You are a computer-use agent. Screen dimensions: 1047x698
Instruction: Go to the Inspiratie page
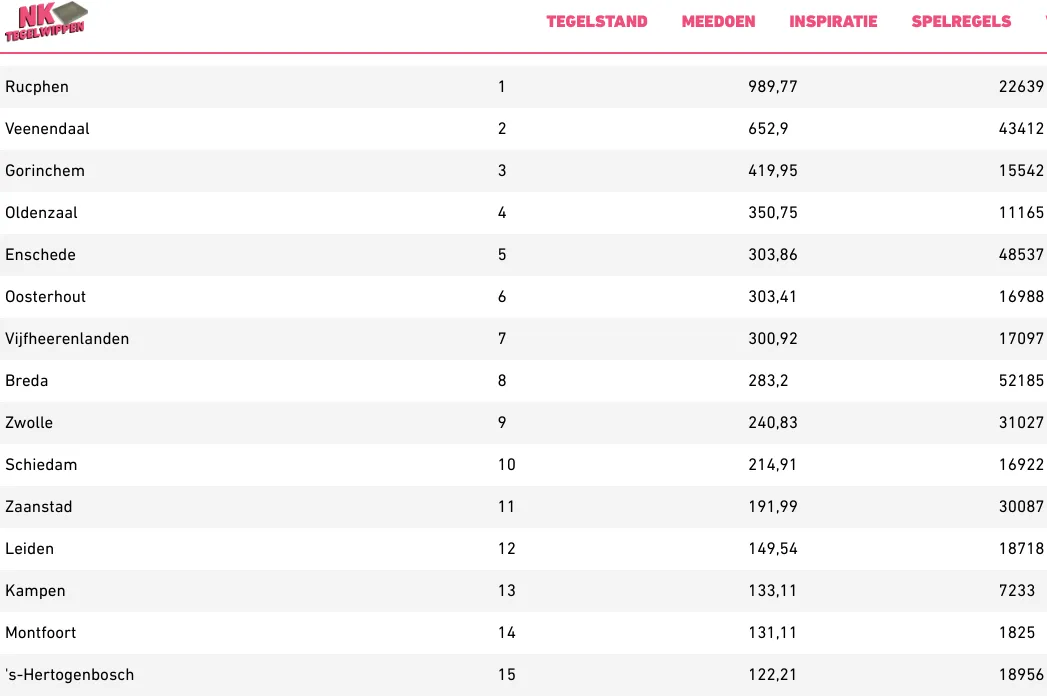(833, 21)
